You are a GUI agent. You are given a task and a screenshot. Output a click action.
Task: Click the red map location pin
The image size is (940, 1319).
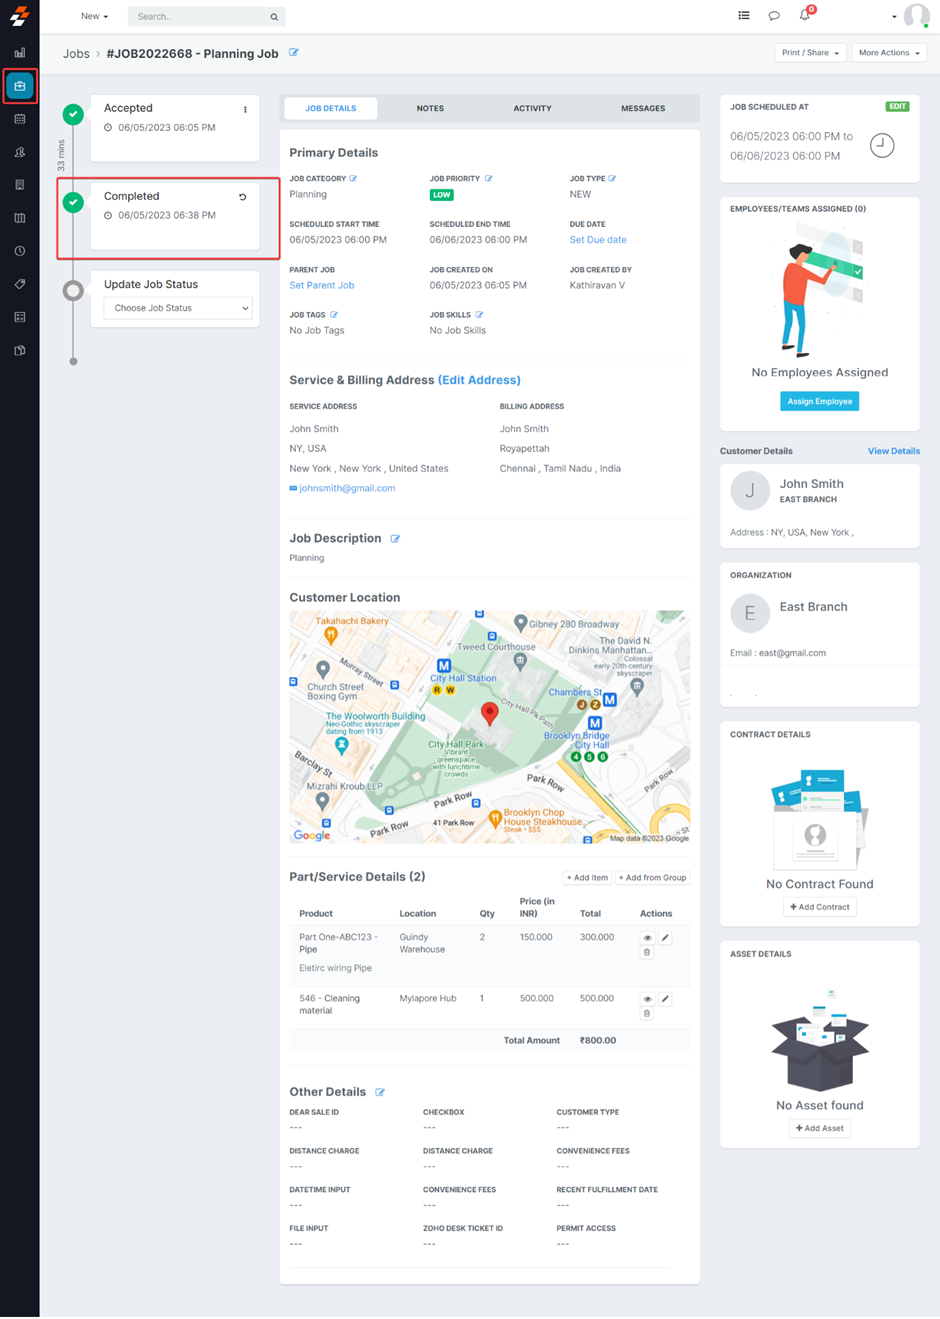(489, 712)
